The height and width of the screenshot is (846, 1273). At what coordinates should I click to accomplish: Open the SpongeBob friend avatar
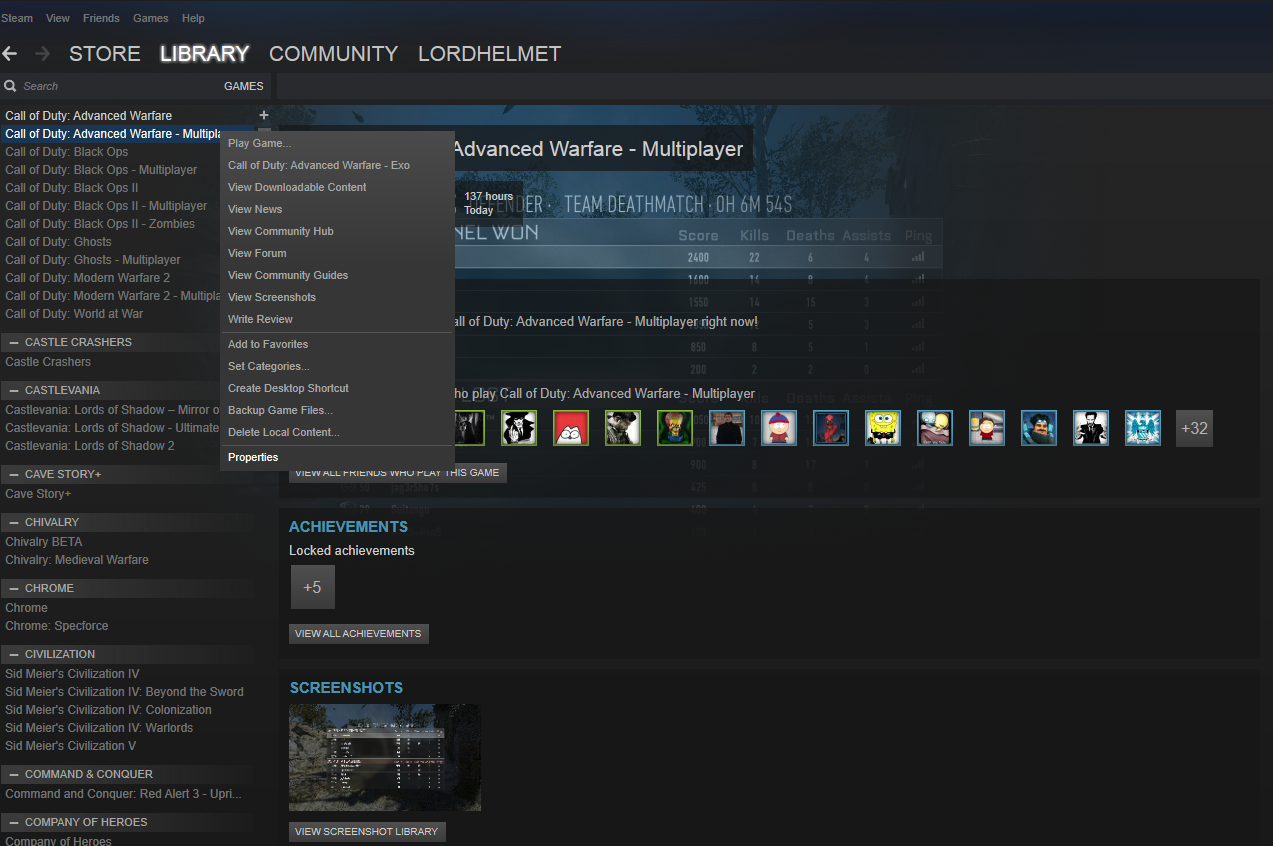click(x=883, y=428)
